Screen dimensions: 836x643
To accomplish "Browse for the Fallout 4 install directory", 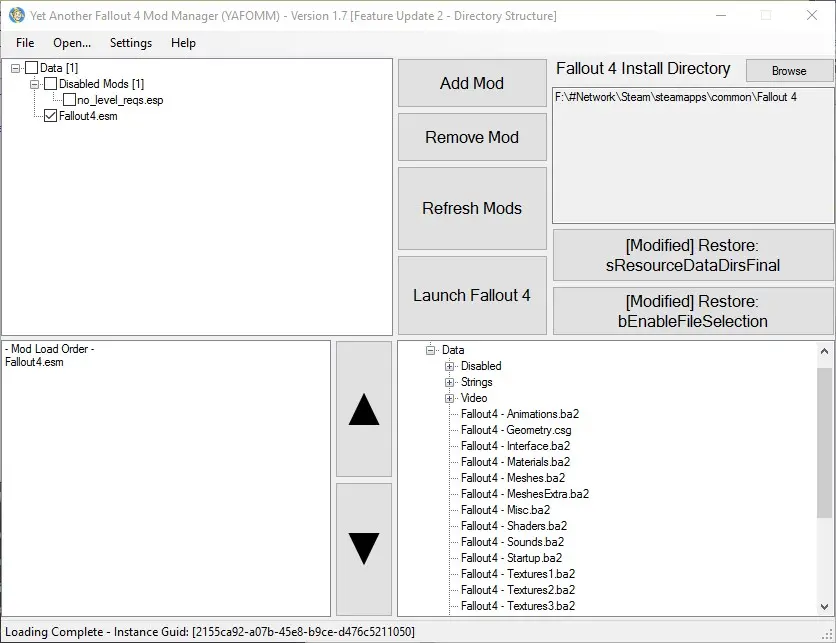I will click(x=789, y=70).
